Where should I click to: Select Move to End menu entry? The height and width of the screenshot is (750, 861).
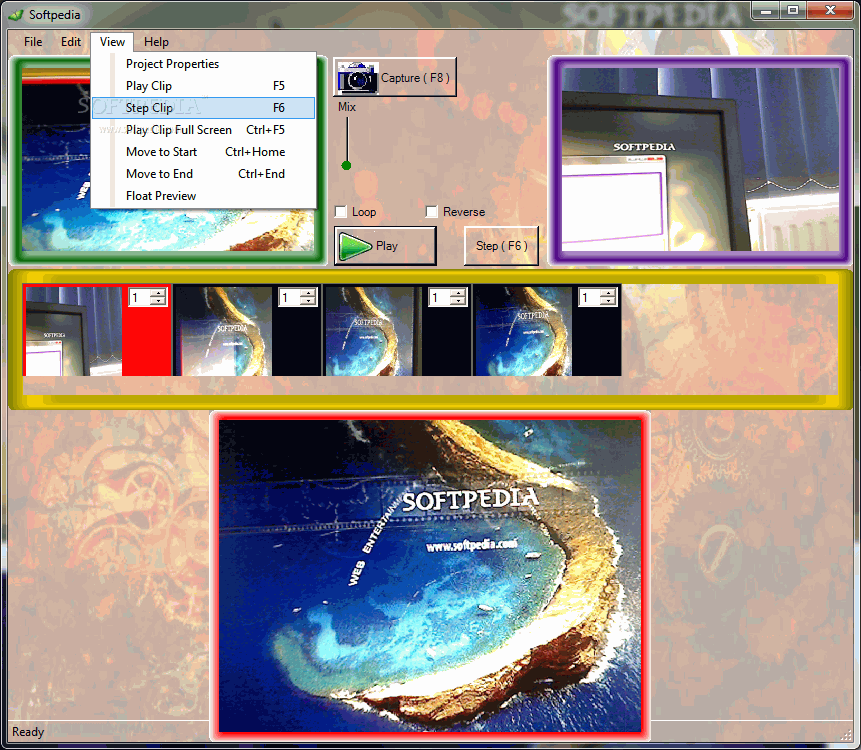click(x=203, y=173)
